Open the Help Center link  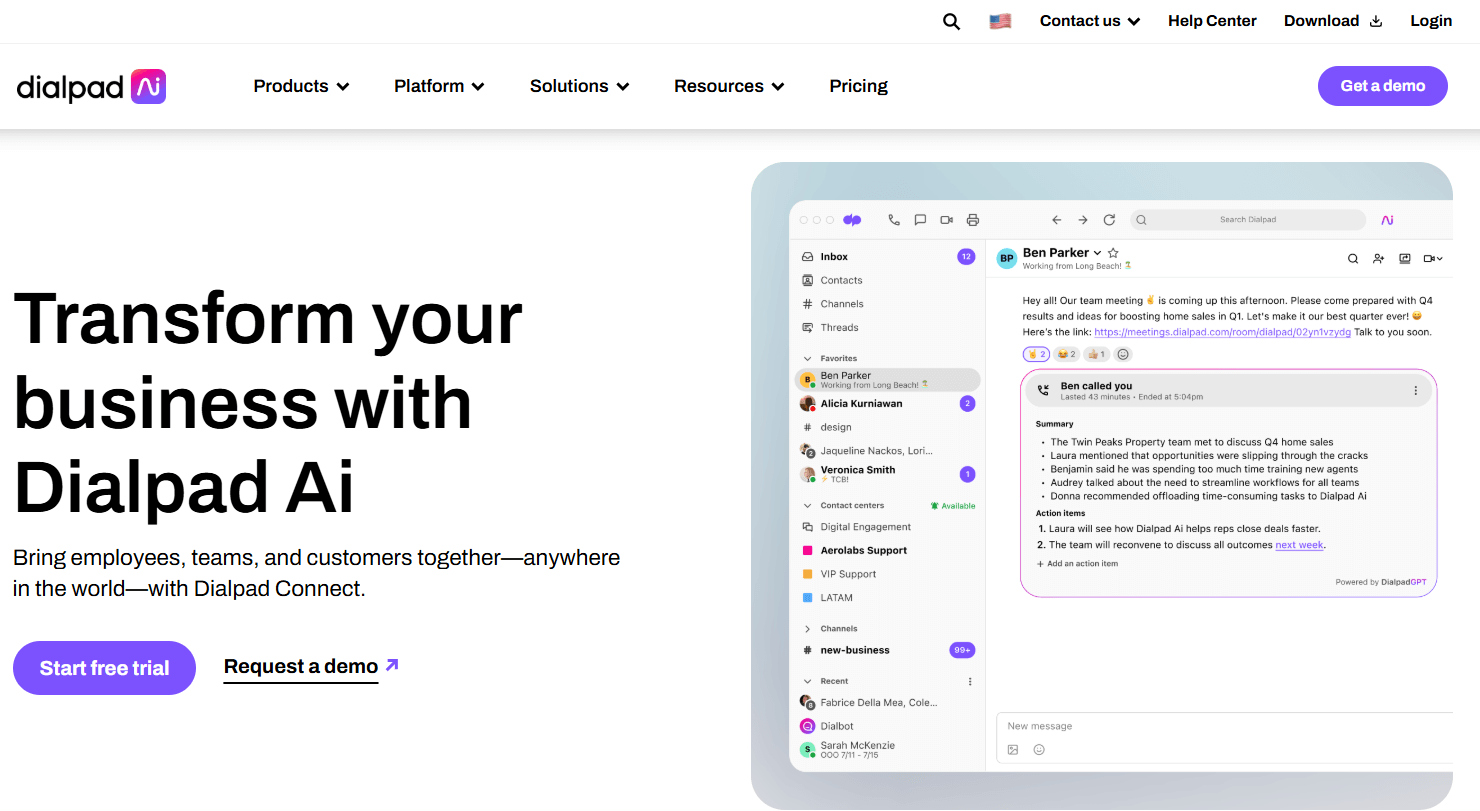point(1212,21)
